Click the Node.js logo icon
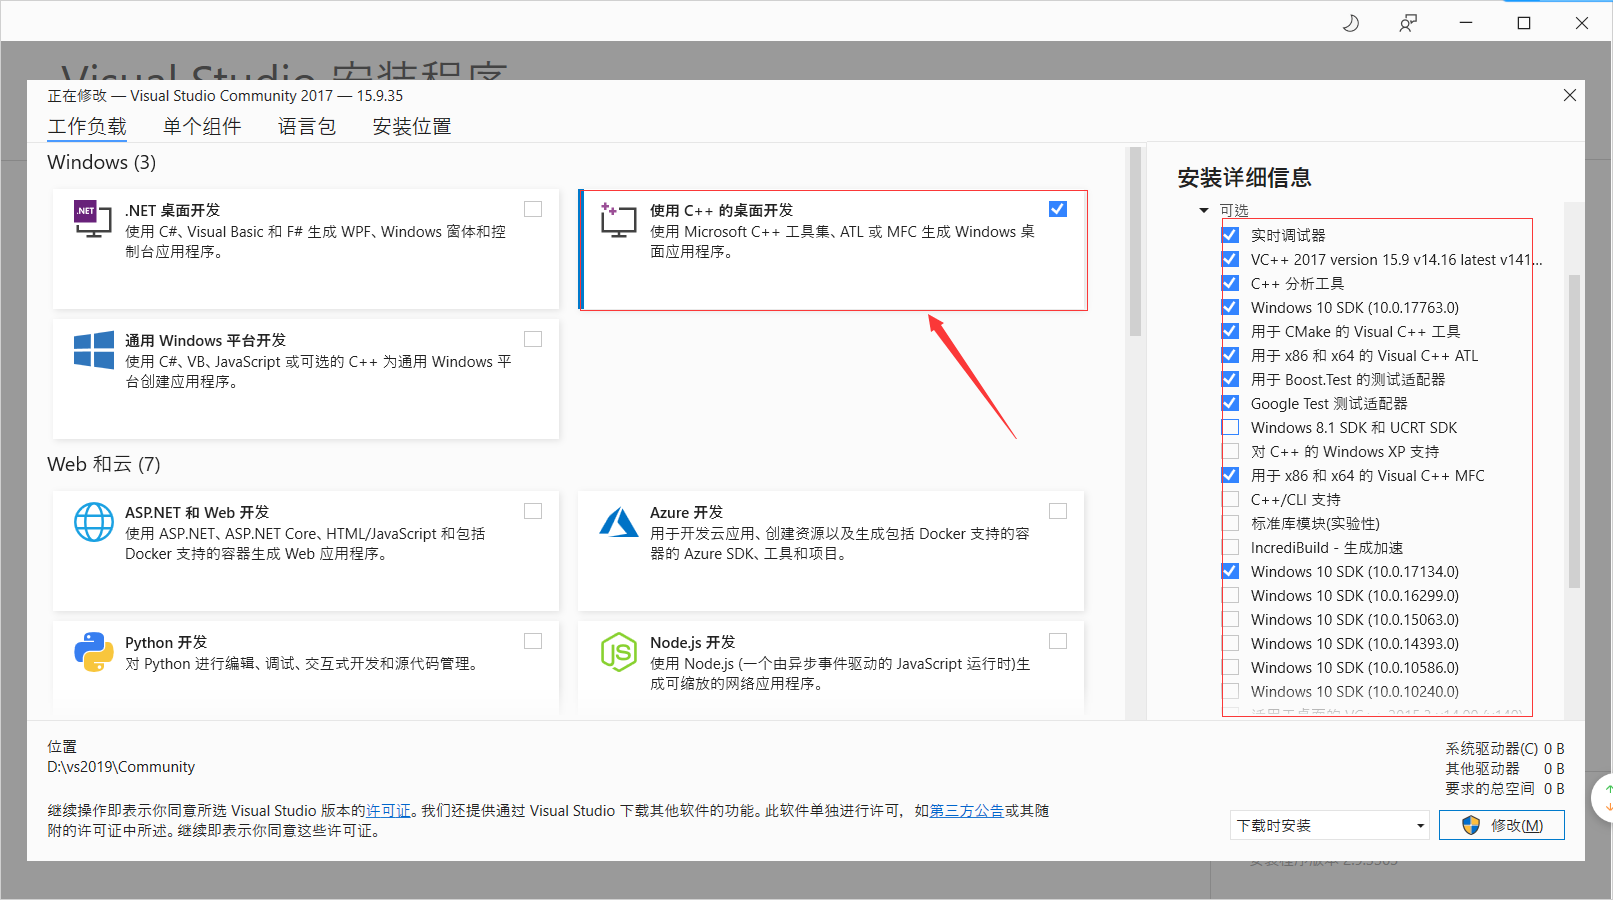 point(618,652)
